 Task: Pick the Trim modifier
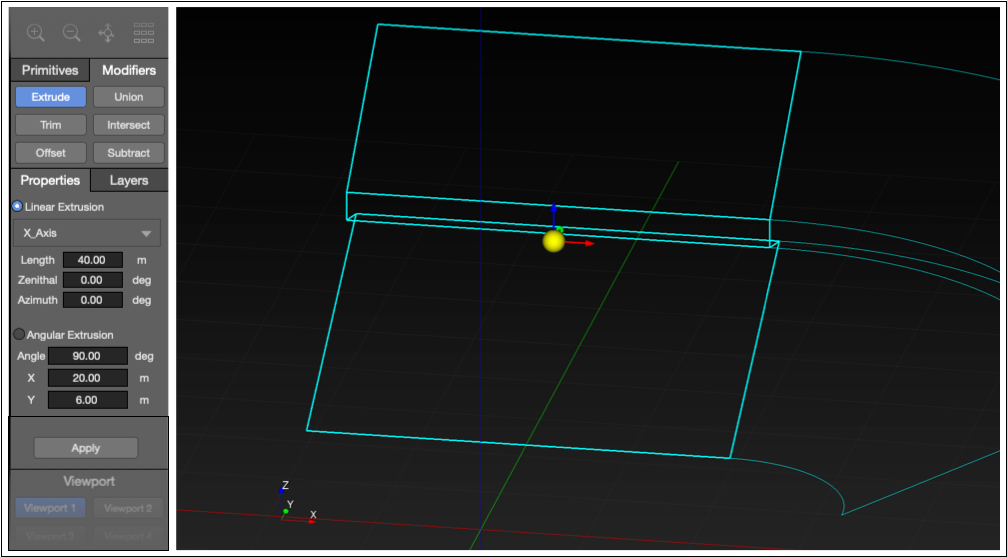coord(51,125)
